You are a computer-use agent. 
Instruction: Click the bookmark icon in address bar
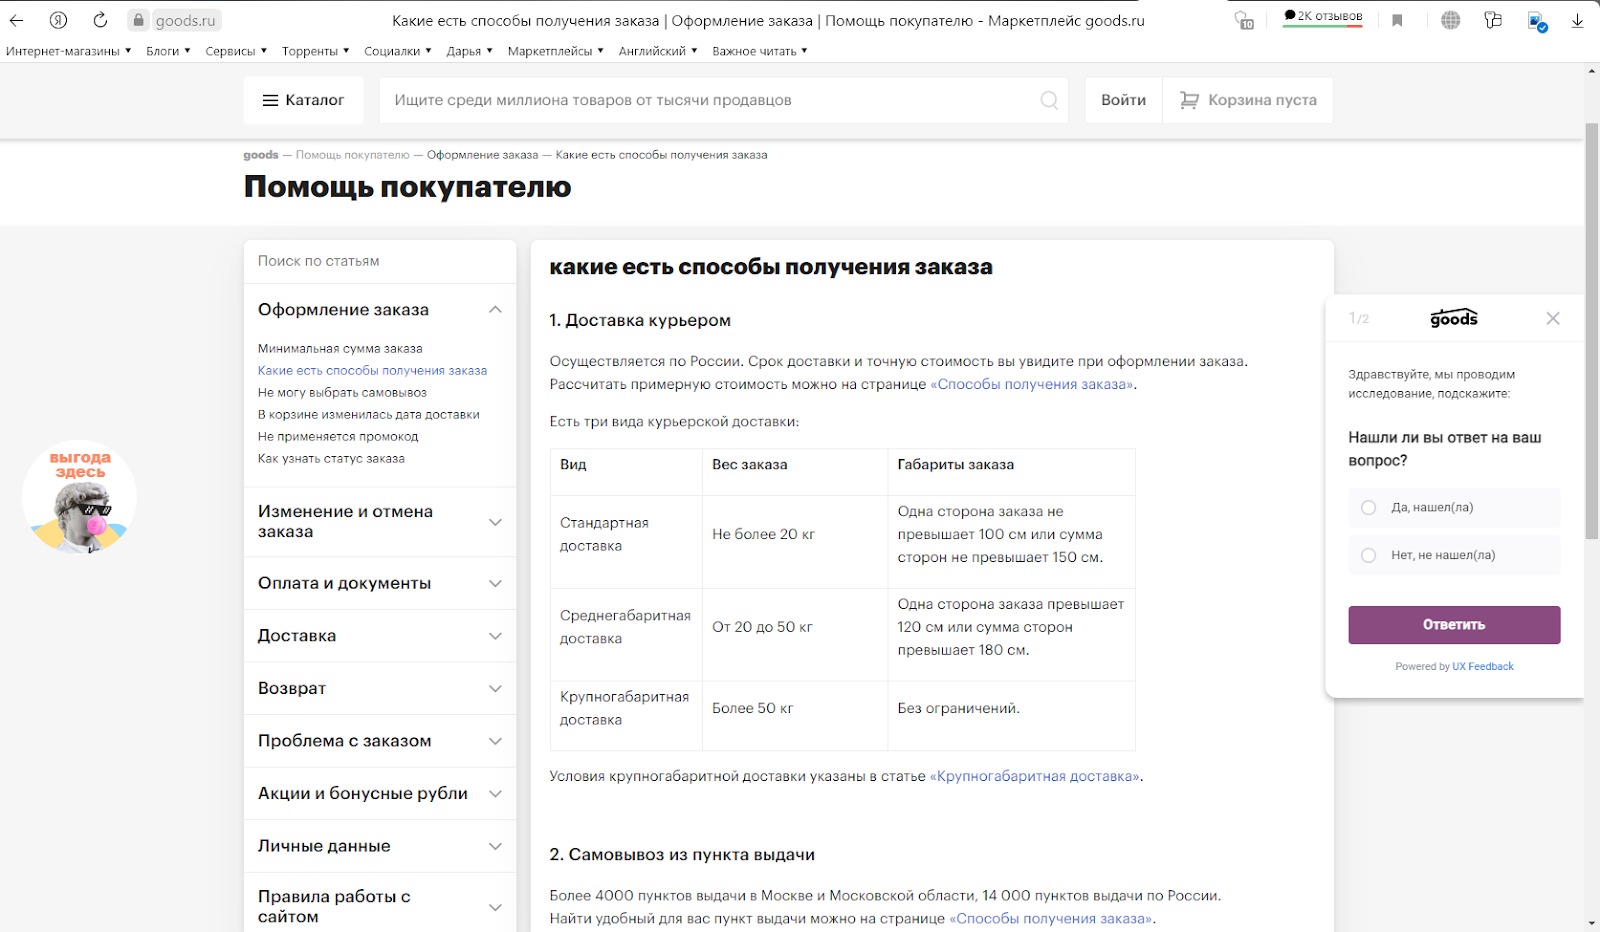1397,20
